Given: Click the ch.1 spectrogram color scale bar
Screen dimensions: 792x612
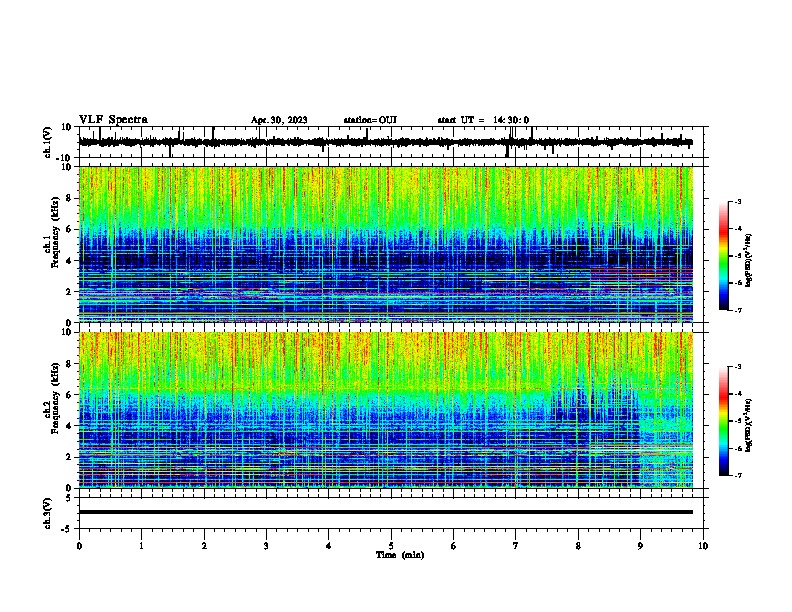Looking at the screenshot, I should (x=724, y=256).
